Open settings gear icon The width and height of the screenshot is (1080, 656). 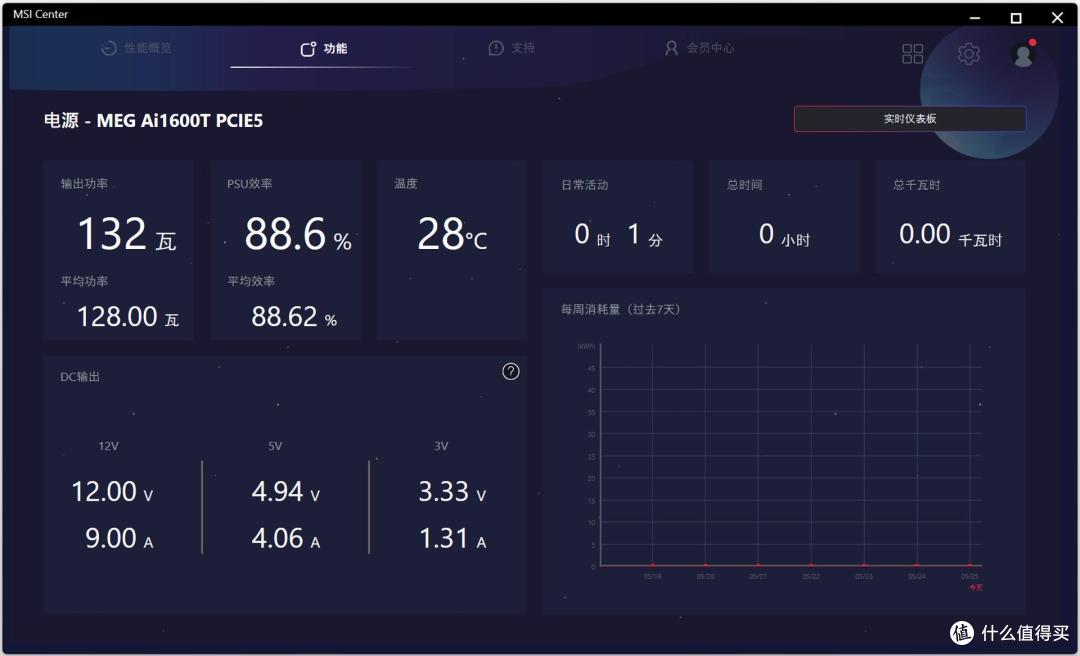click(x=968, y=54)
